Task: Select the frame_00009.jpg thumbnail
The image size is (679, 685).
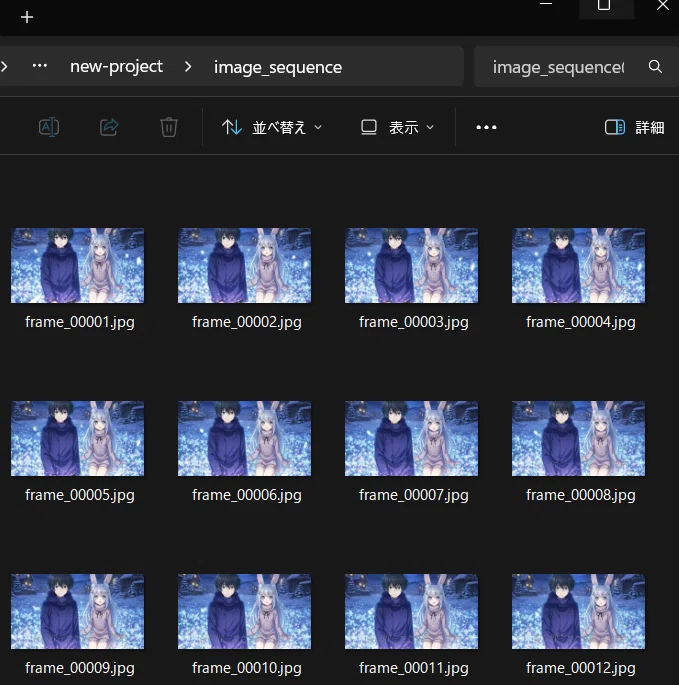Action: [x=77, y=611]
